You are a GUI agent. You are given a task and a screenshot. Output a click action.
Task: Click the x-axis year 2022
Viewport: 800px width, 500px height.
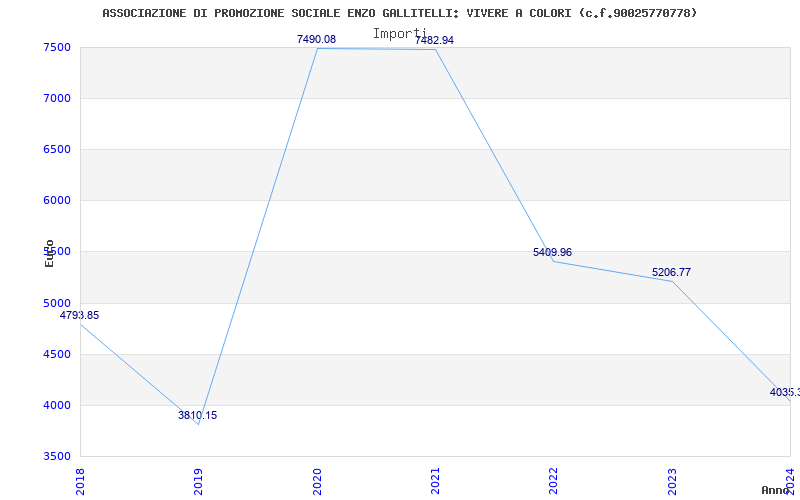553,481
